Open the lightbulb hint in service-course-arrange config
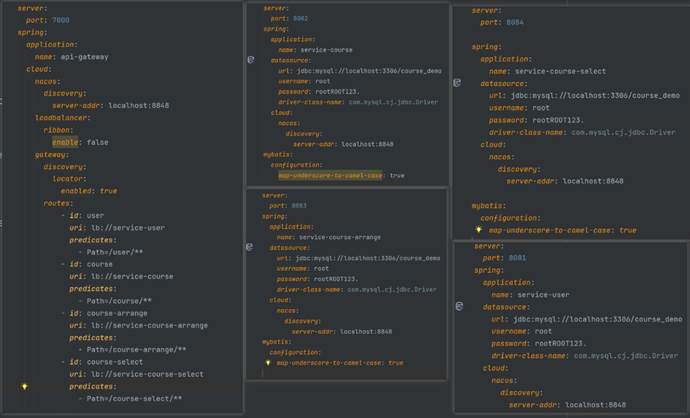This screenshot has height=418, width=690. click(267, 363)
